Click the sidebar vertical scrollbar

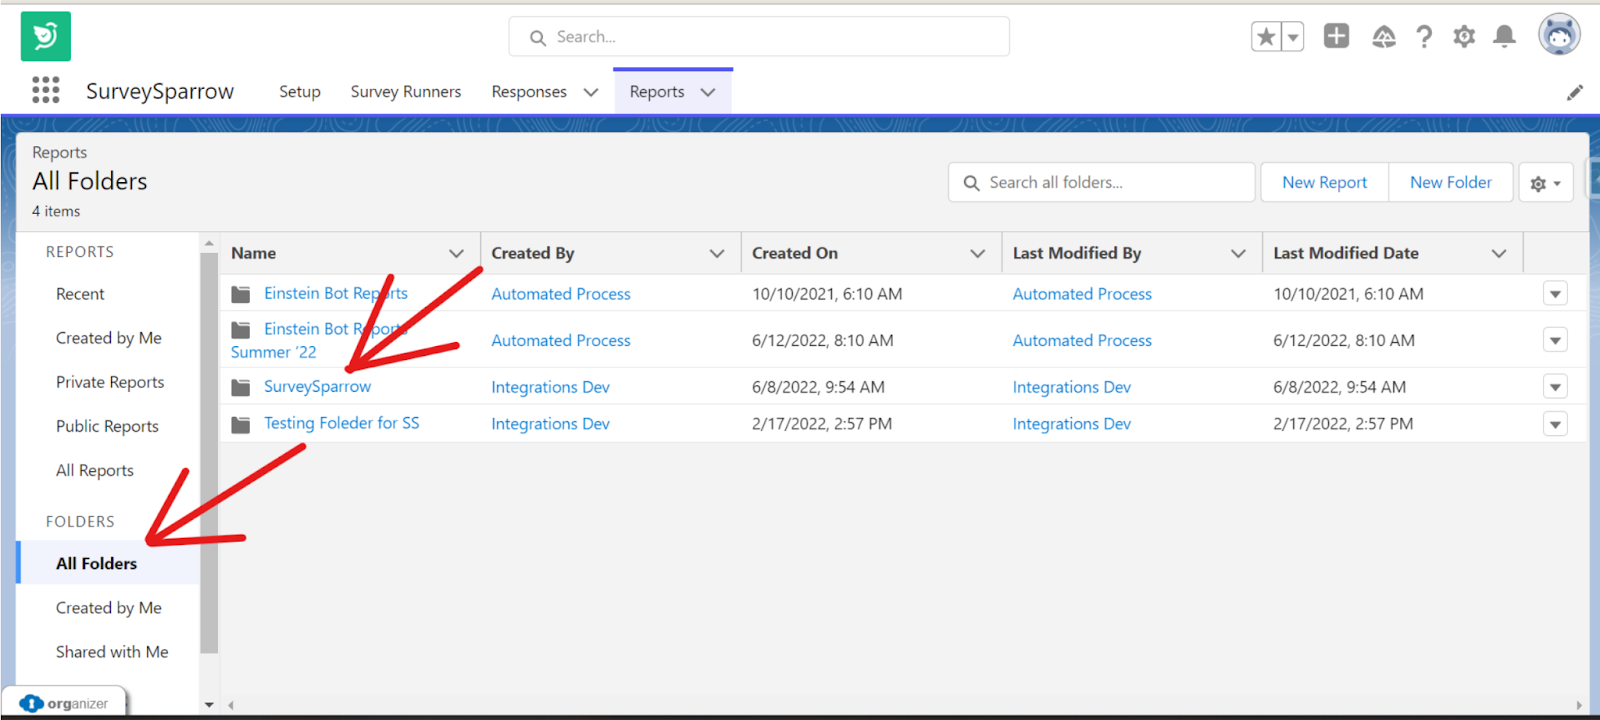coord(209,450)
